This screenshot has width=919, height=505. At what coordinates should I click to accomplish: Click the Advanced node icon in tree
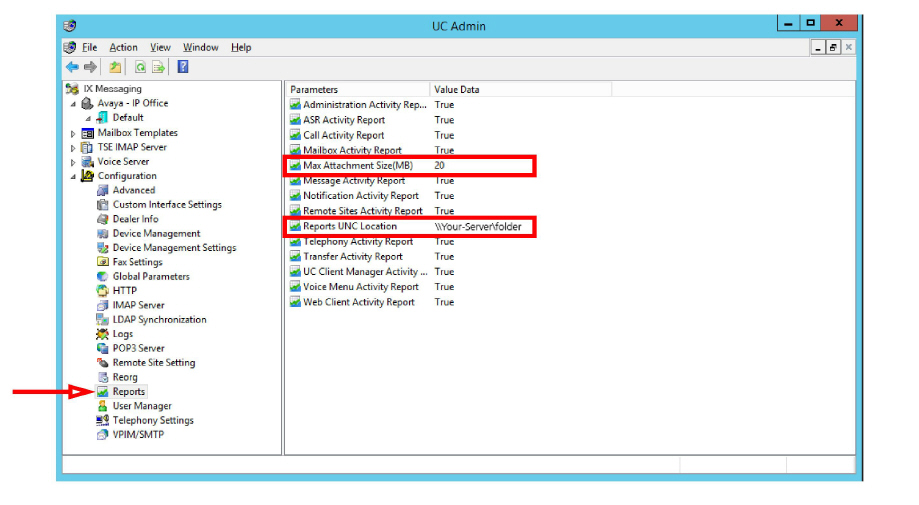(x=103, y=190)
